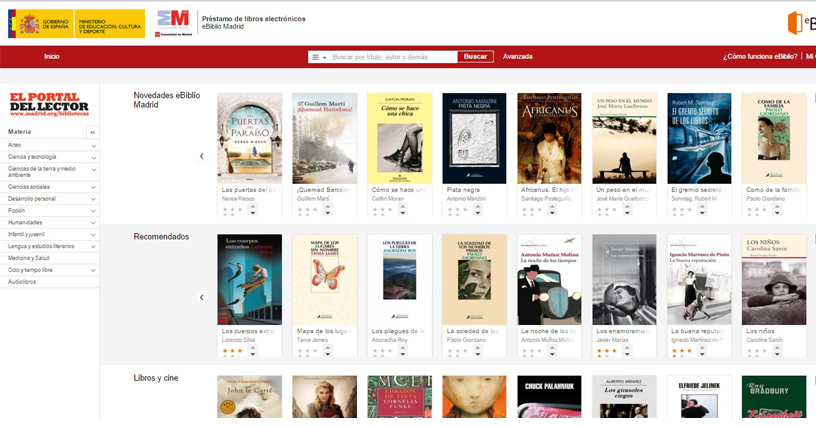This screenshot has height=426, width=816.
Task: Open Africanus book cover
Action: point(550,138)
